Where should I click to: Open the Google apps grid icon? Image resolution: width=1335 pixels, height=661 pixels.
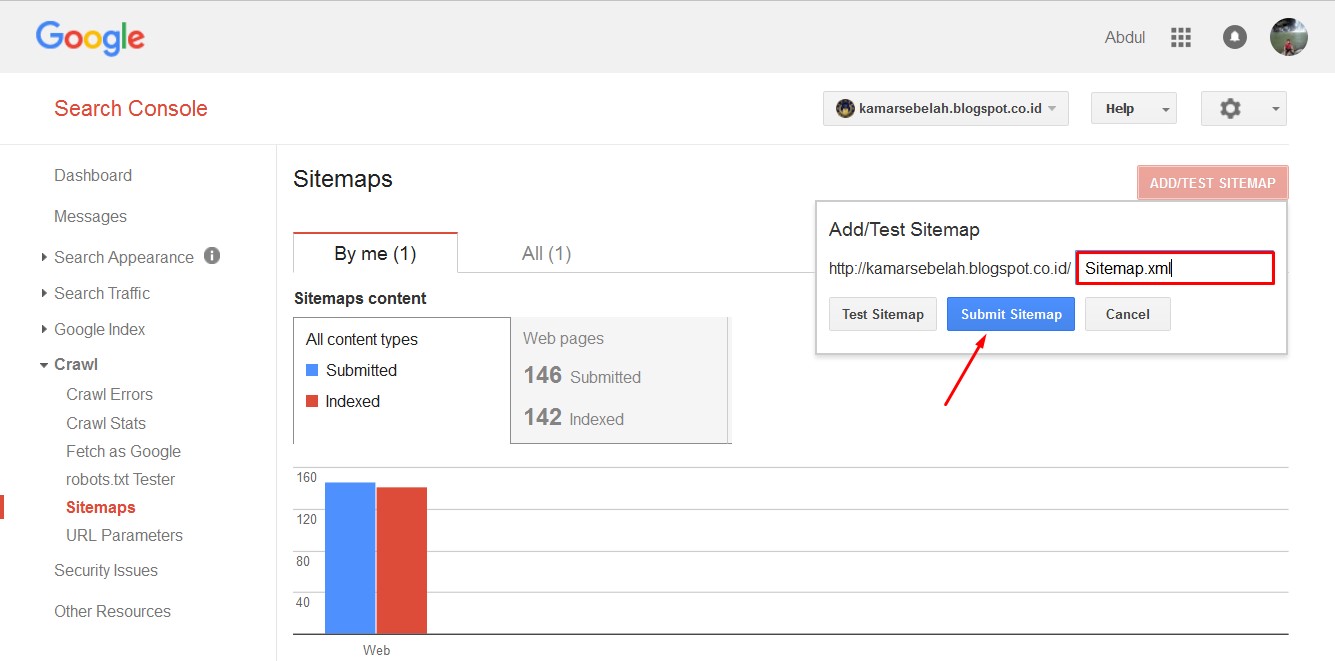coord(1181,37)
